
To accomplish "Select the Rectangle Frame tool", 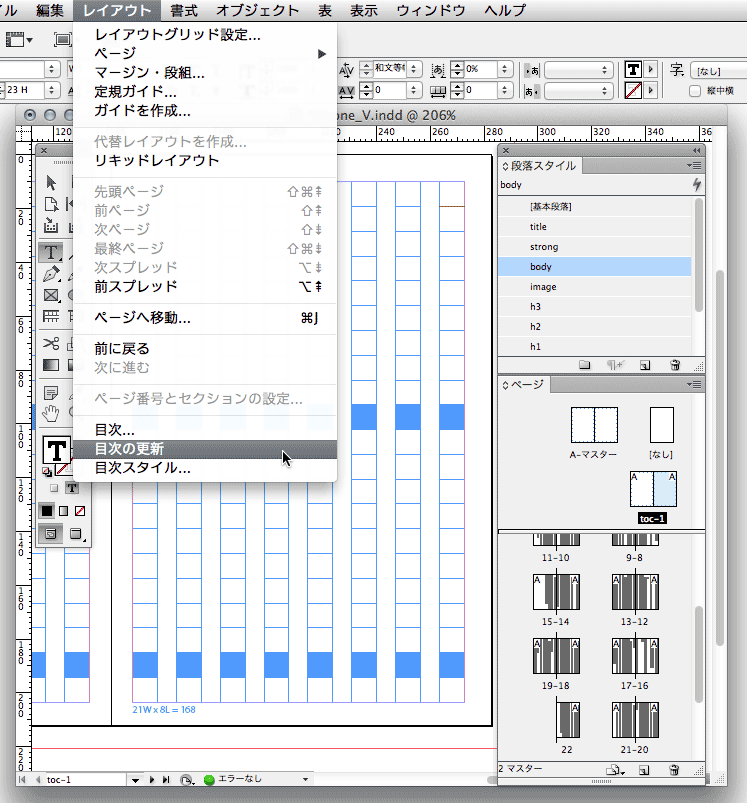I will [x=51, y=295].
